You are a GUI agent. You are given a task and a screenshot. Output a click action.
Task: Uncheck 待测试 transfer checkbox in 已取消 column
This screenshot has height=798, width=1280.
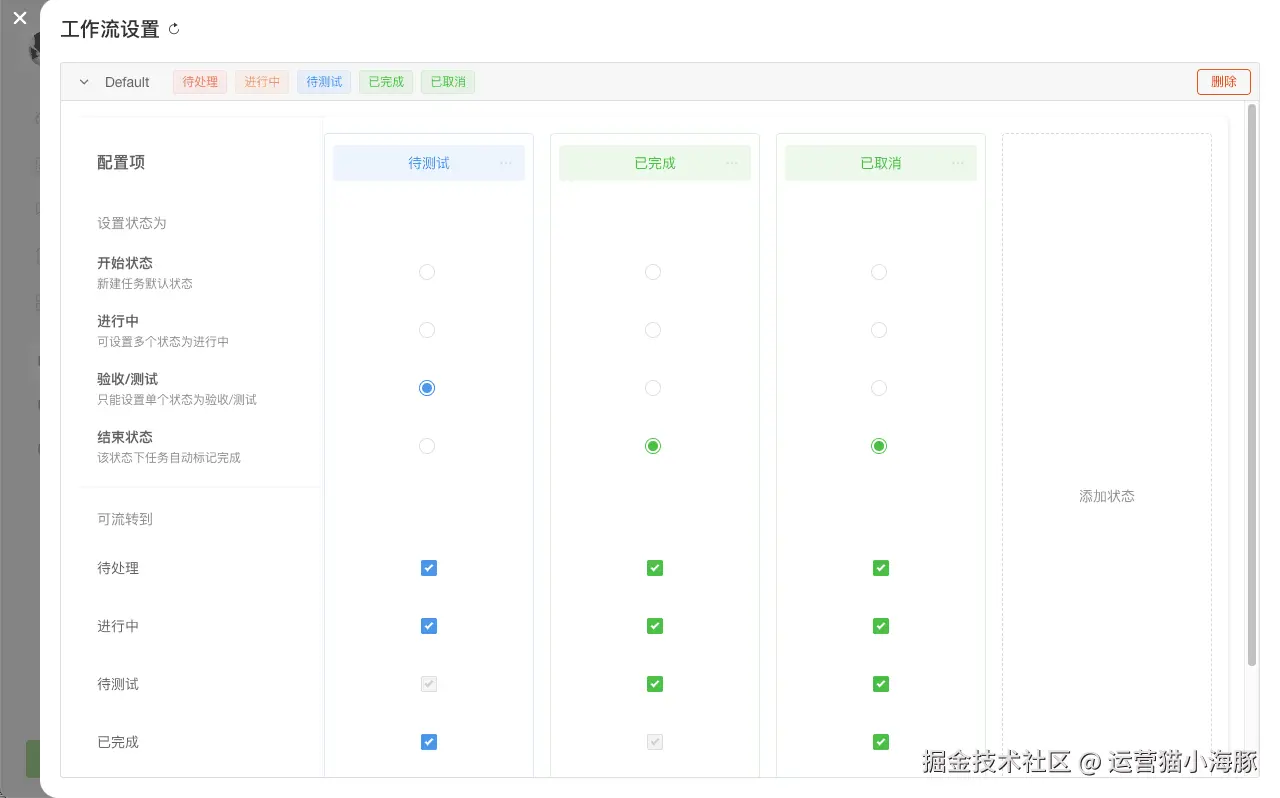(x=880, y=683)
